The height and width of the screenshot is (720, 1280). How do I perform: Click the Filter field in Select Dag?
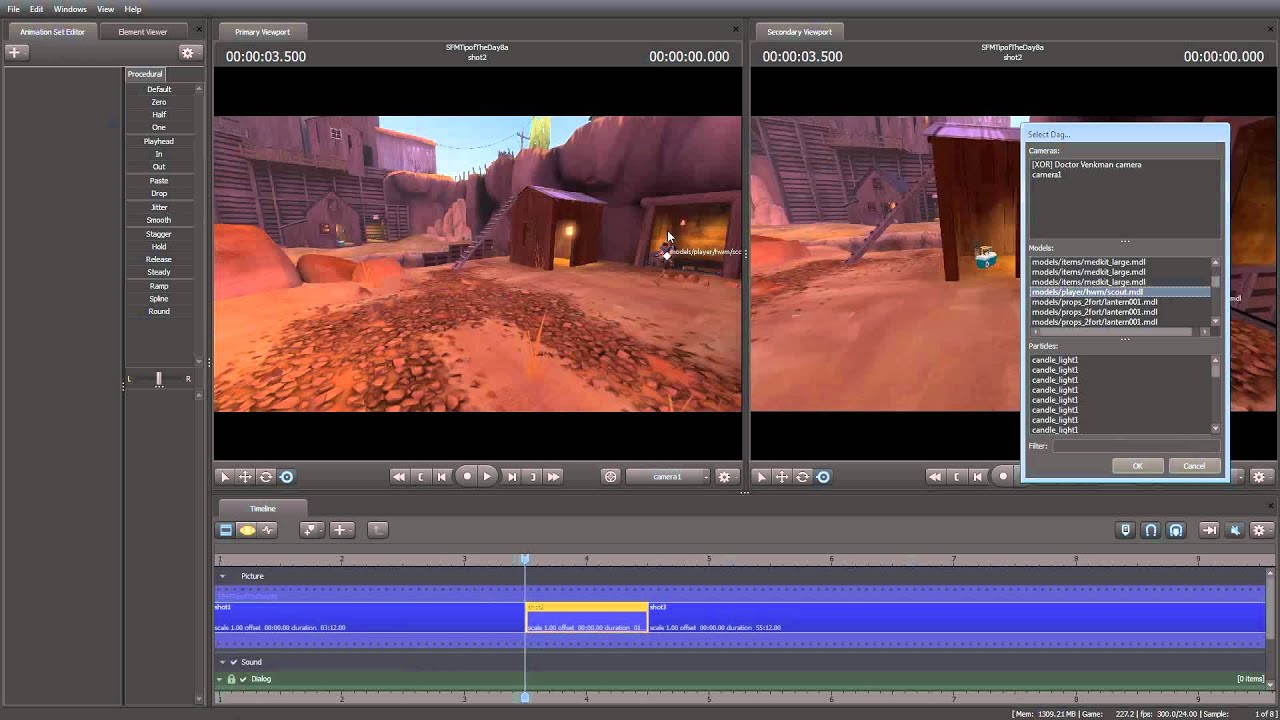coord(1135,446)
